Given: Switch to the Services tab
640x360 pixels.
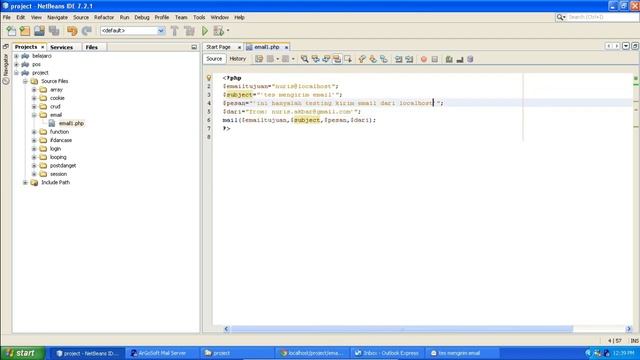Looking at the screenshot, I should click(61, 47).
